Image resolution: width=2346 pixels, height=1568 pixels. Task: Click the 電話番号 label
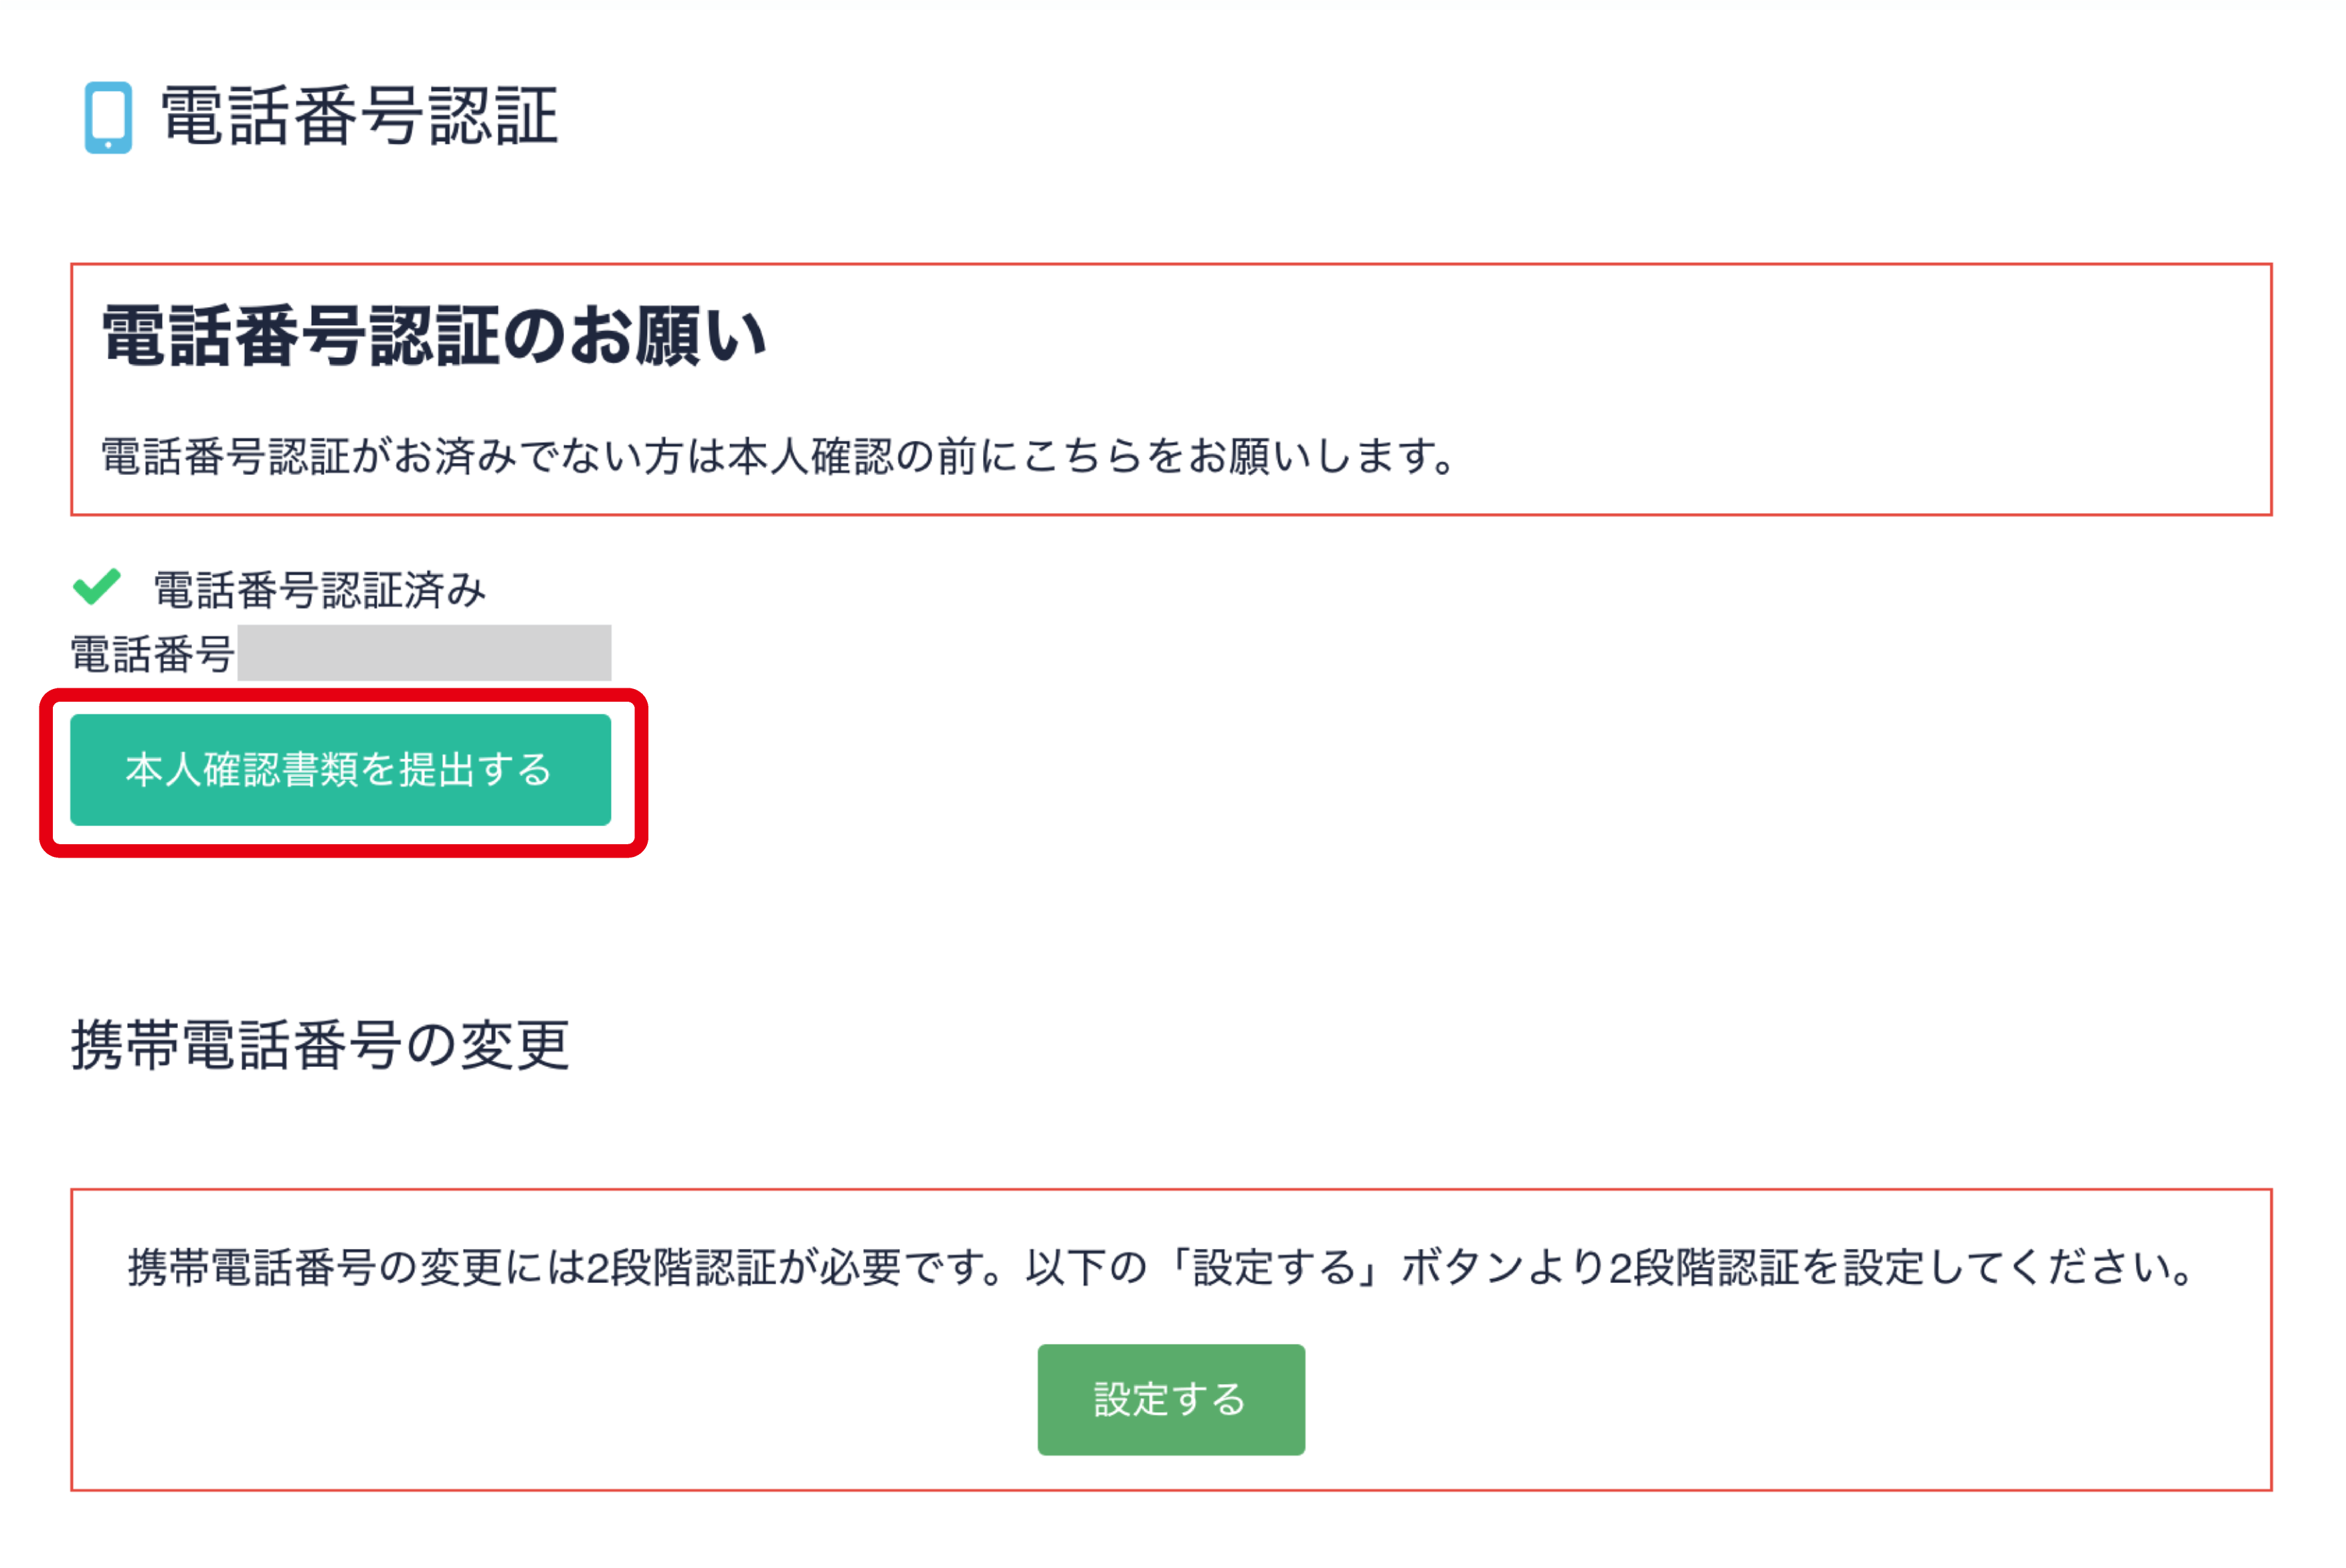click(152, 655)
